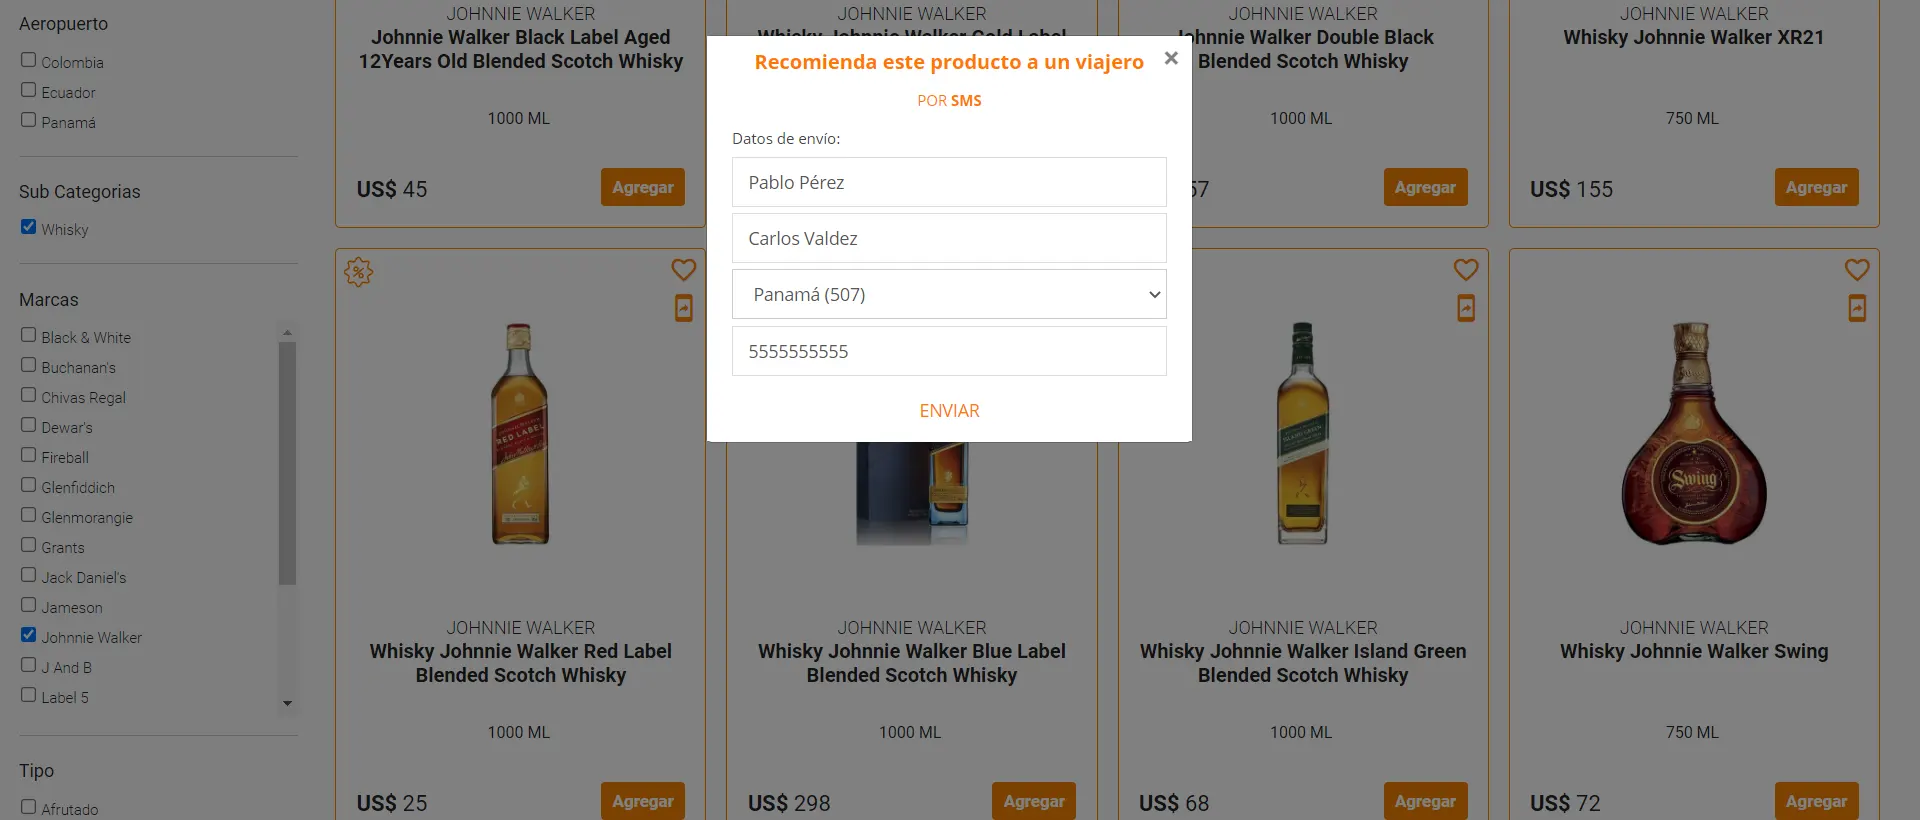Click the phone number input field
This screenshot has width=1920, height=820.
click(x=949, y=351)
